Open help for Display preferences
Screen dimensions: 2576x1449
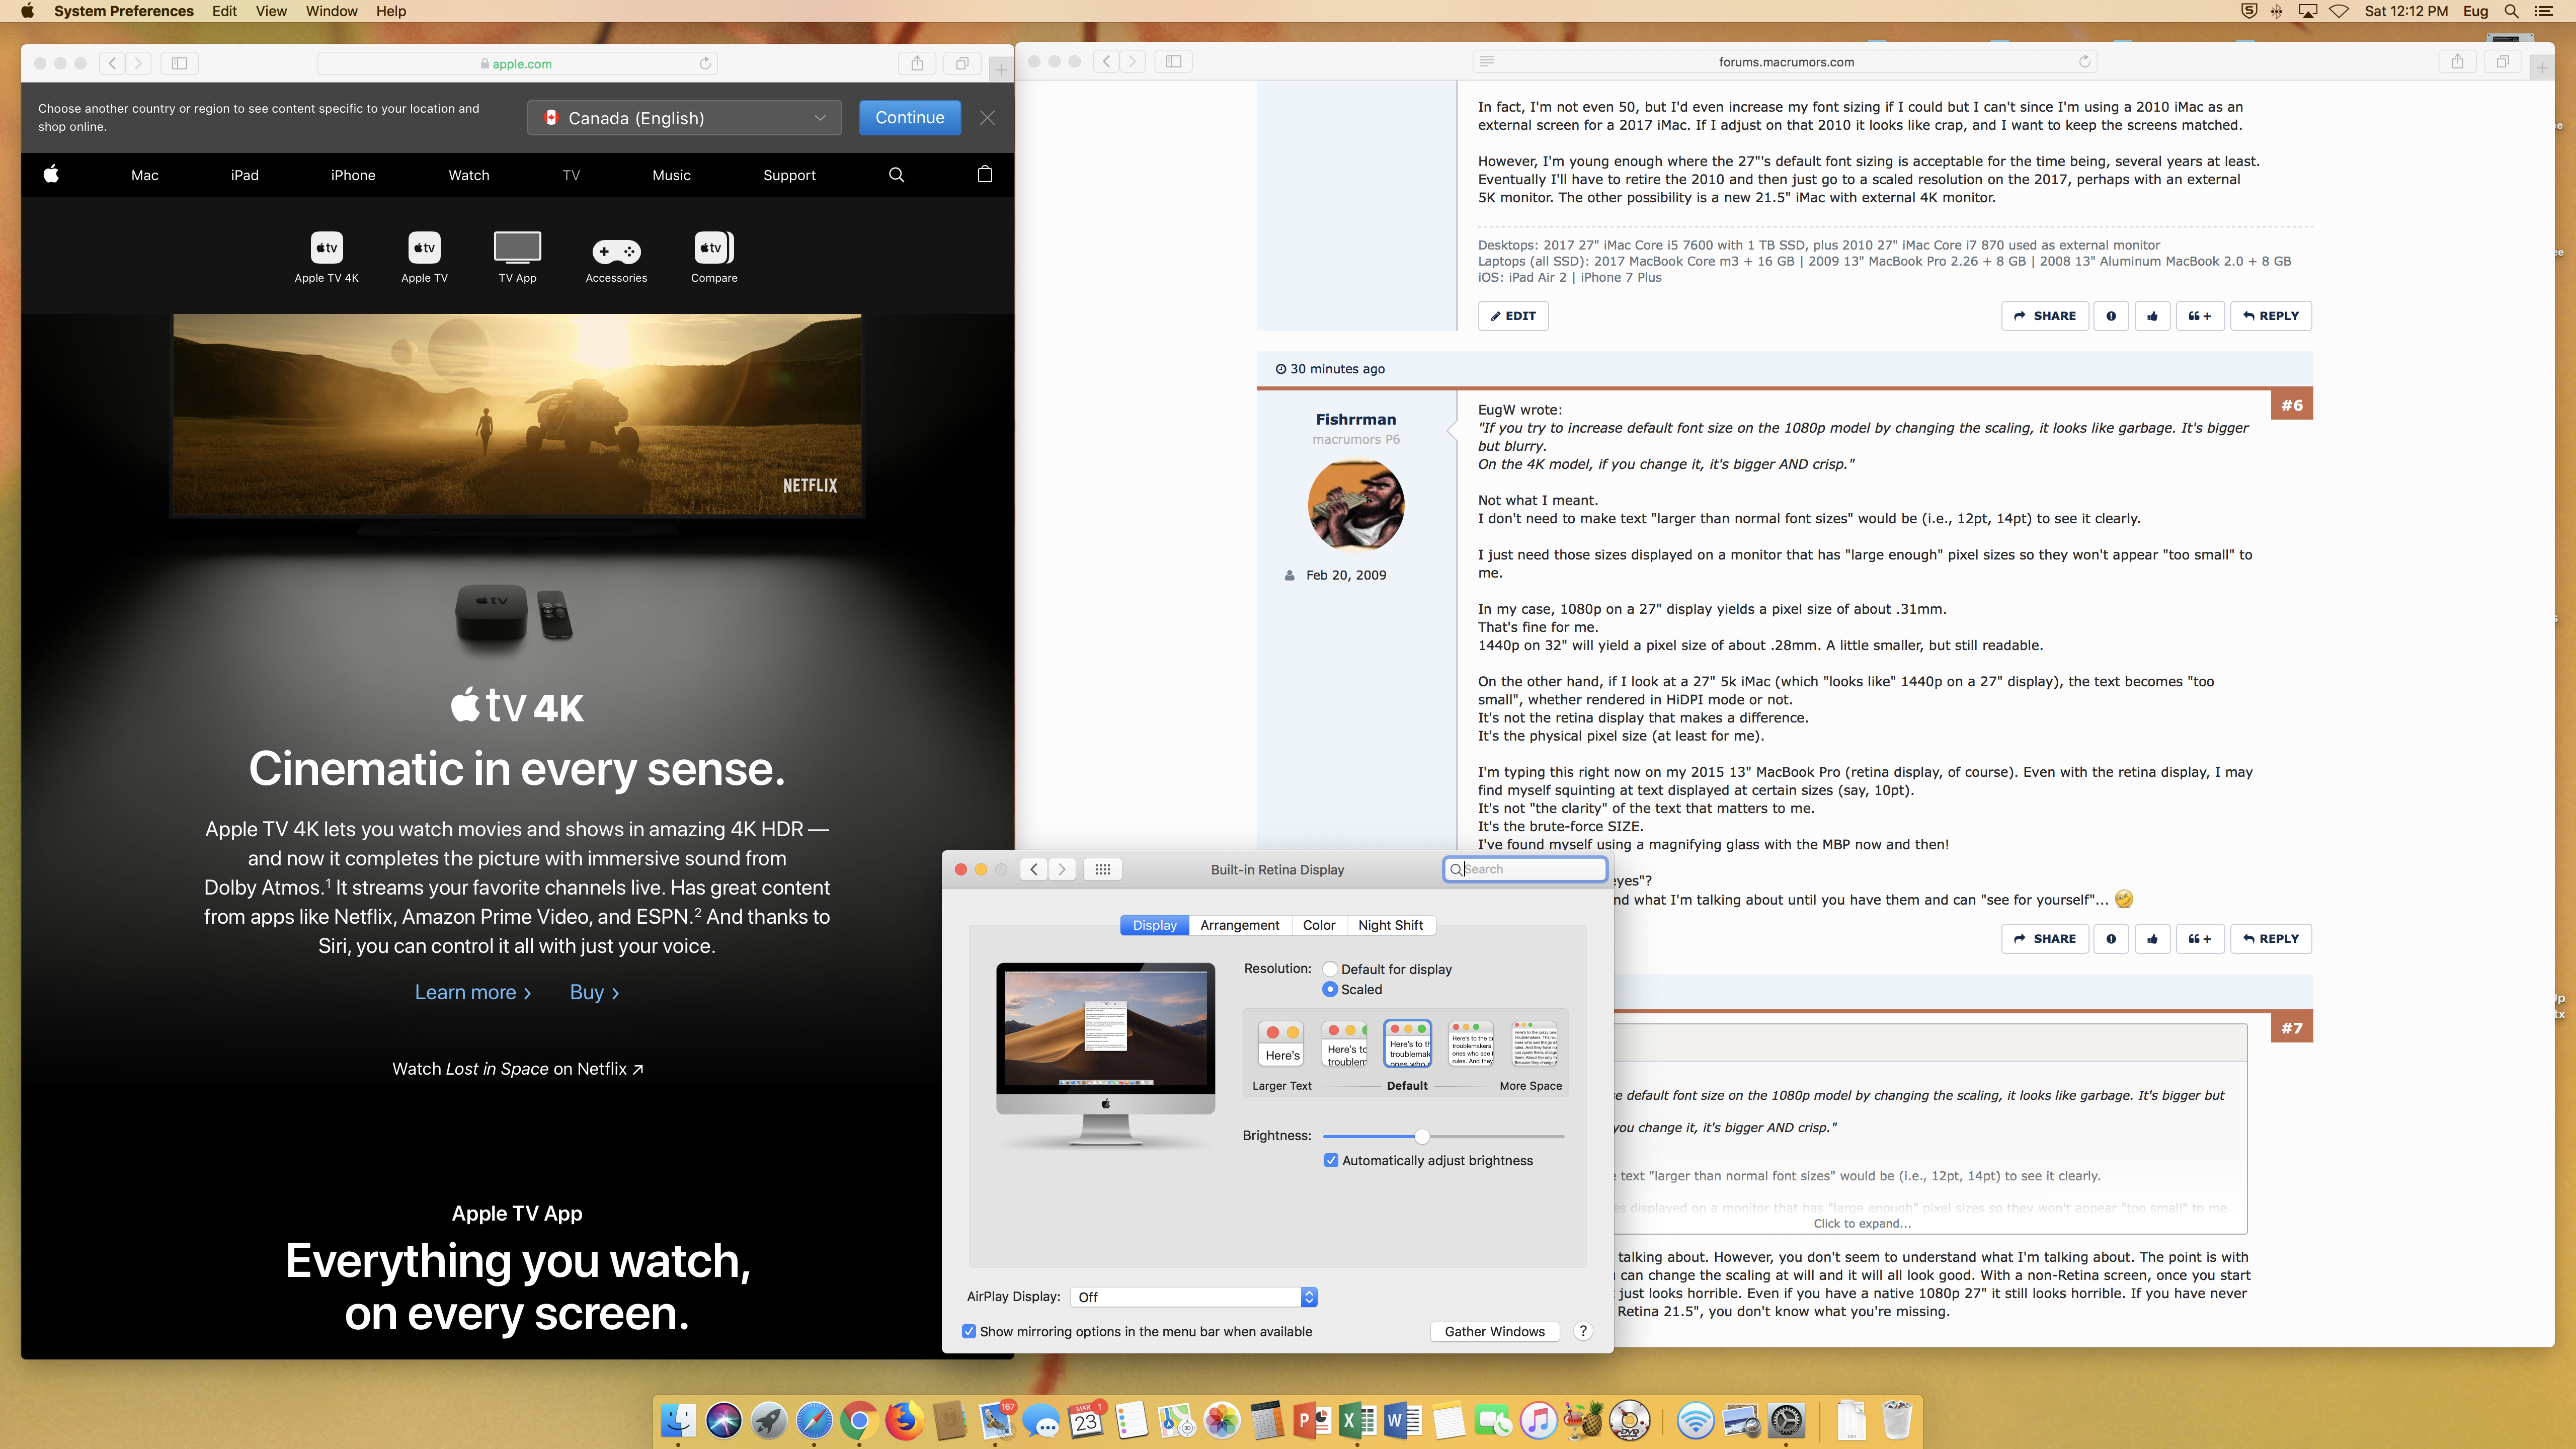pyautogui.click(x=1582, y=1331)
